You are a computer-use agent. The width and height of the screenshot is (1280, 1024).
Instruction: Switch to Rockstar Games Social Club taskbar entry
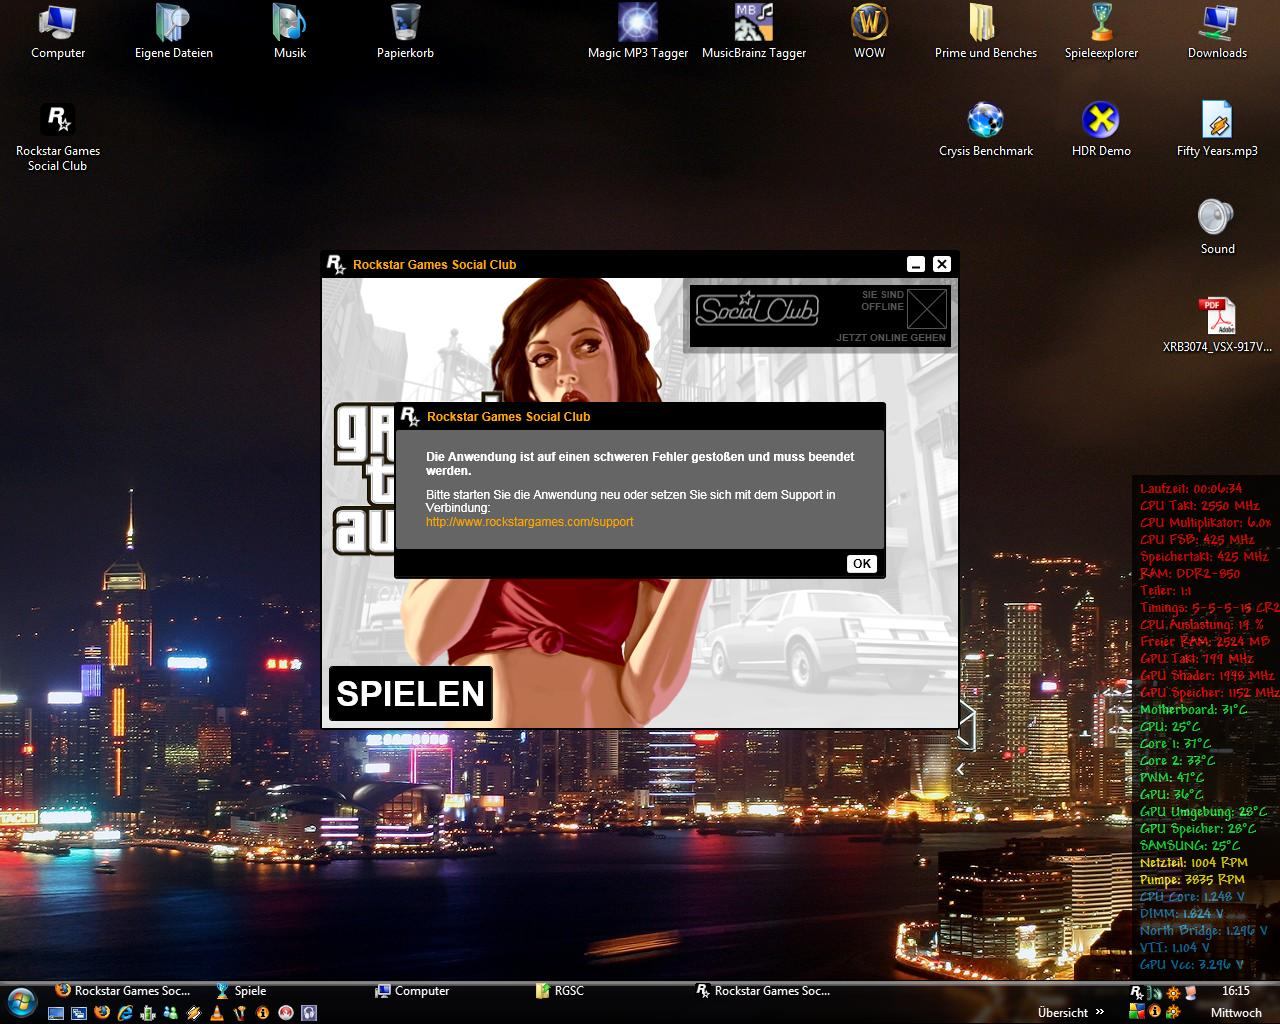pos(763,991)
